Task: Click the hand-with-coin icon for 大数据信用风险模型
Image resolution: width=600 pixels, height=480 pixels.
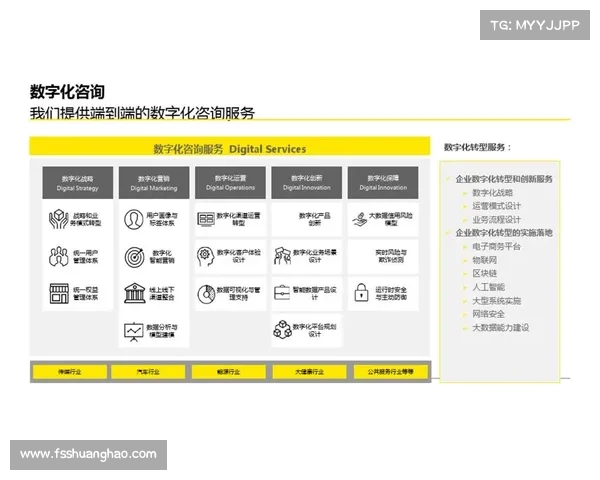Action: (359, 219)
